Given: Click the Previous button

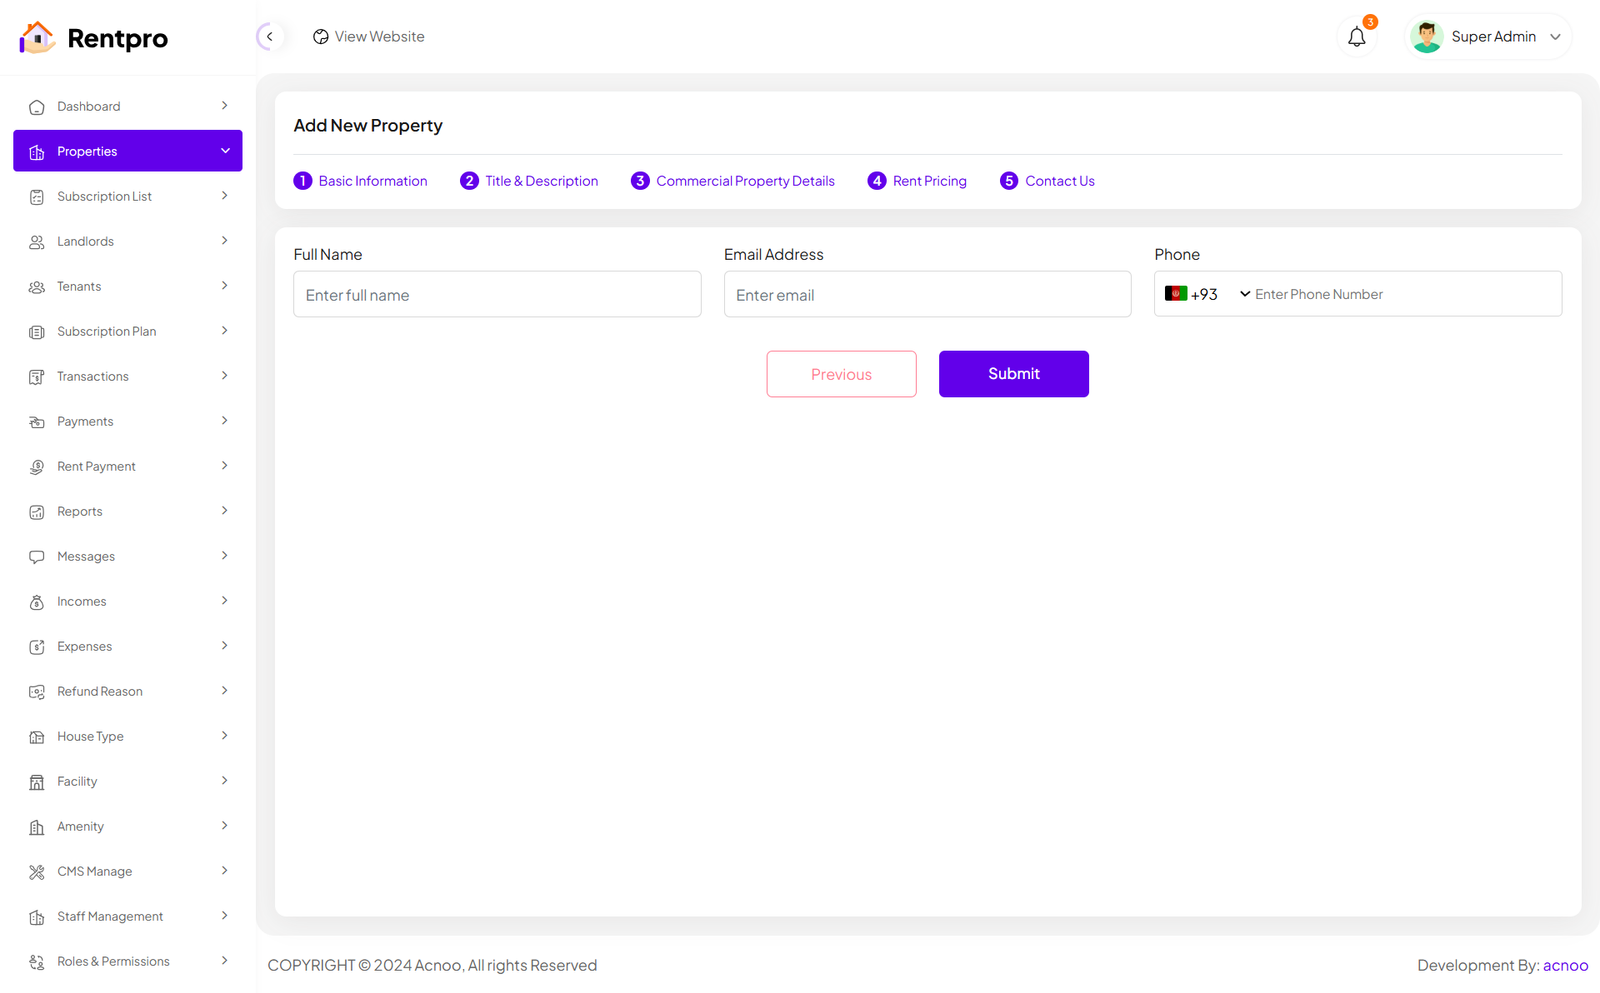Looking at the screenshot, I should 841,374.
